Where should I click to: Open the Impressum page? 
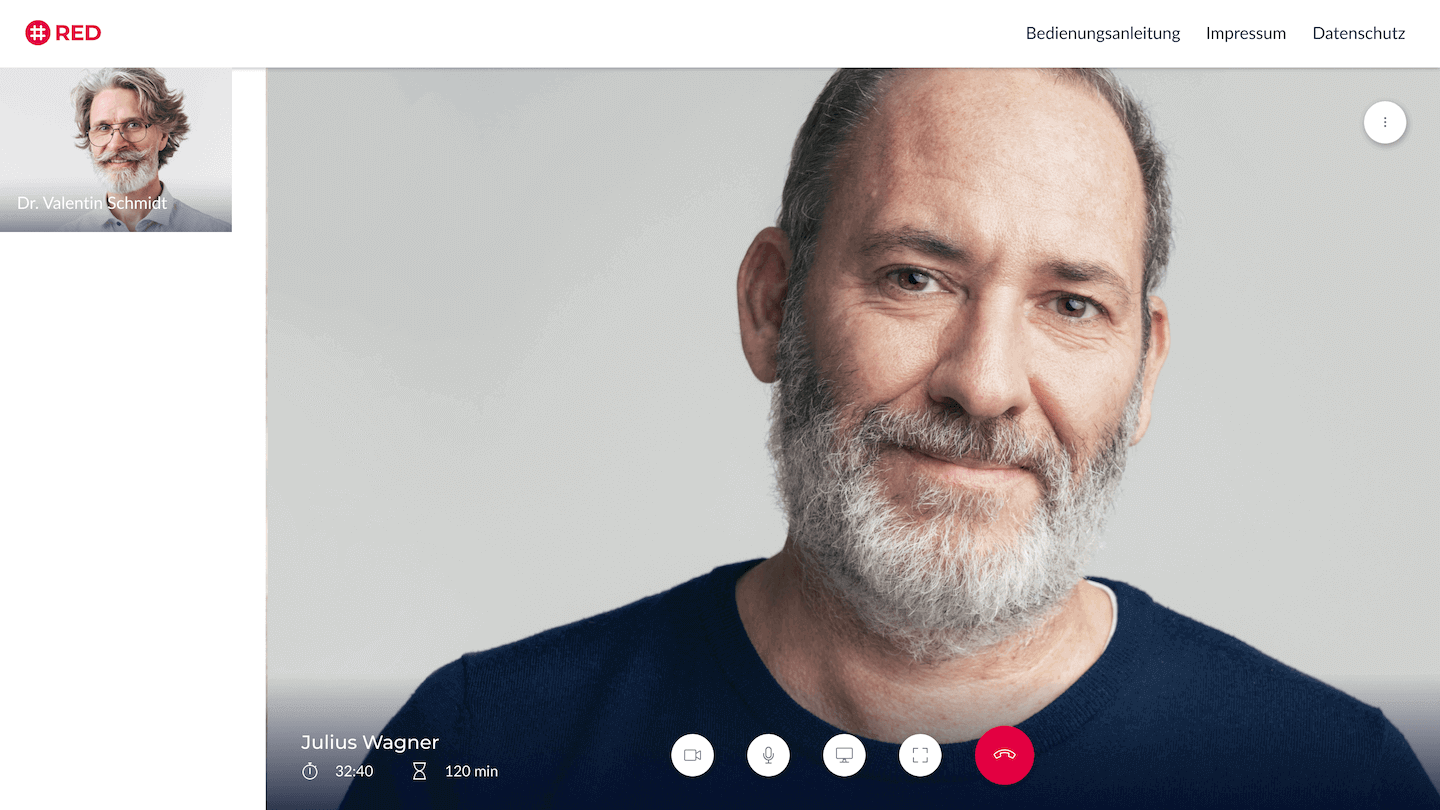pyautogui.click(x=1246, y=33)
